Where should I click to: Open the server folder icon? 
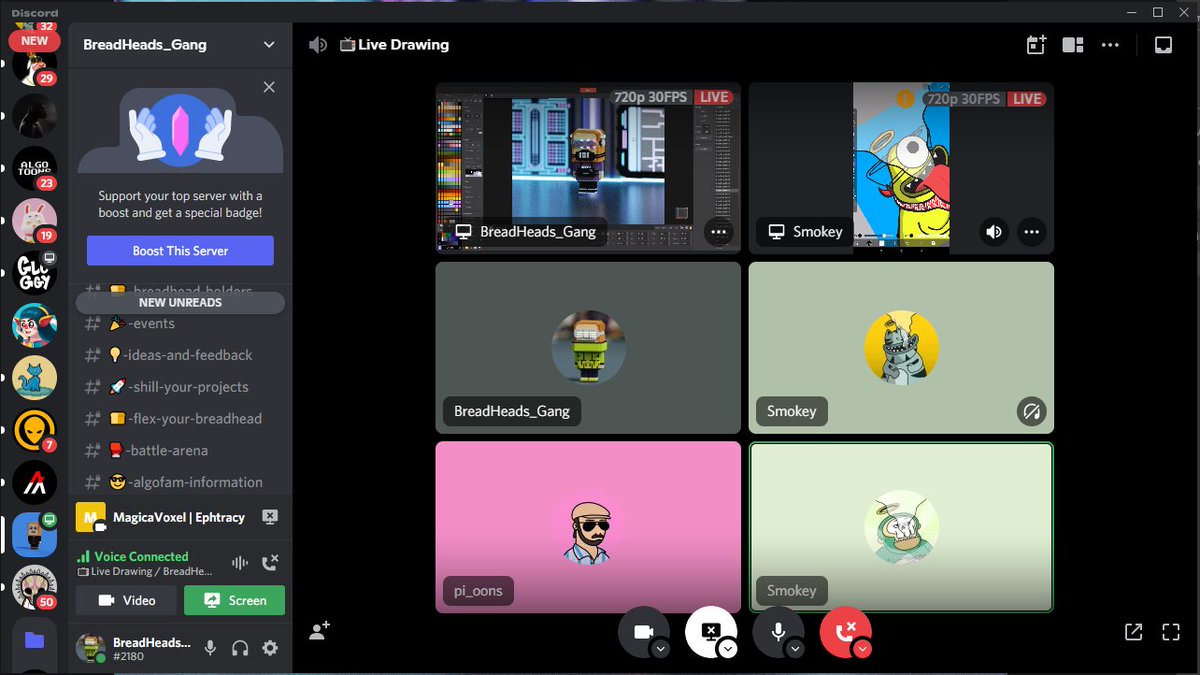34,640
